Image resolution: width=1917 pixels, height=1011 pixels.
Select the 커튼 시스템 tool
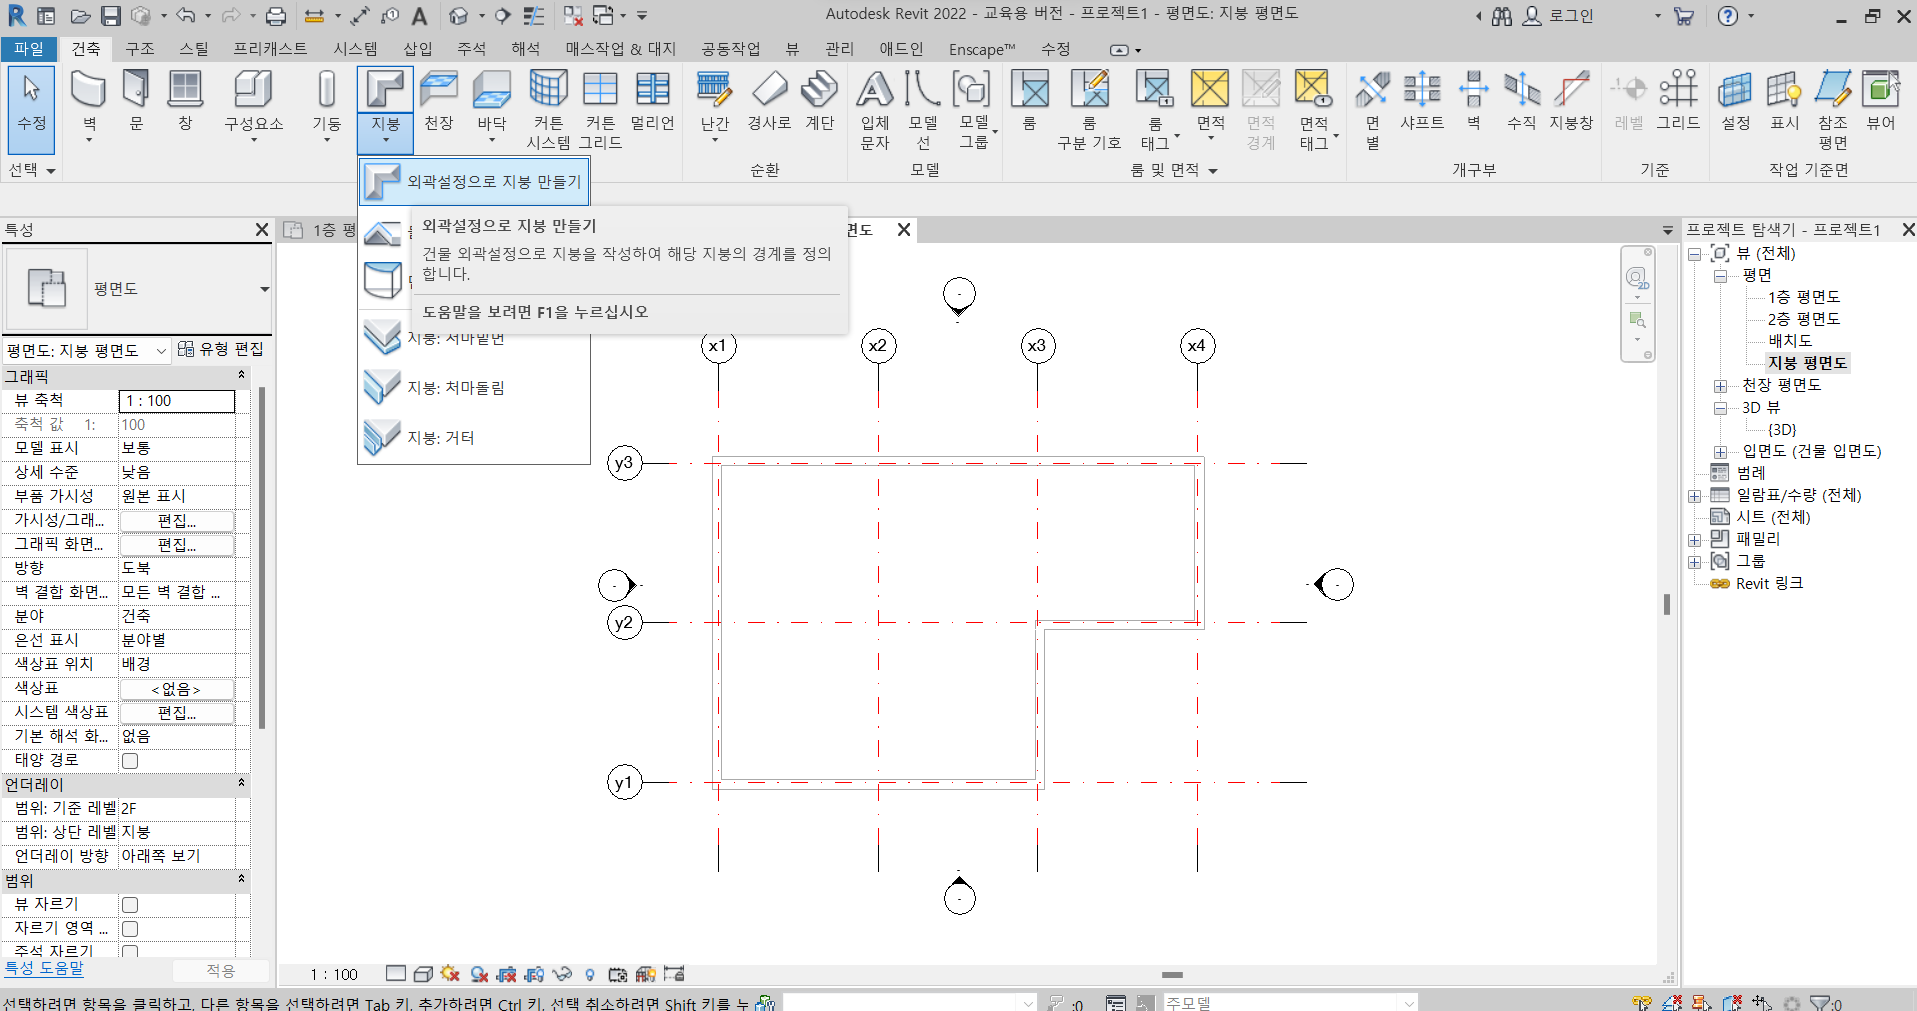pos(548,110)
